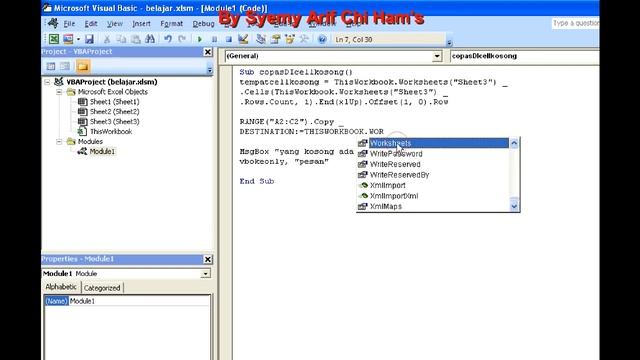640x360 pixels.
Task: Open the Insert object dropdown arrow
Action: pyautogui.click(x=78, y=39)
